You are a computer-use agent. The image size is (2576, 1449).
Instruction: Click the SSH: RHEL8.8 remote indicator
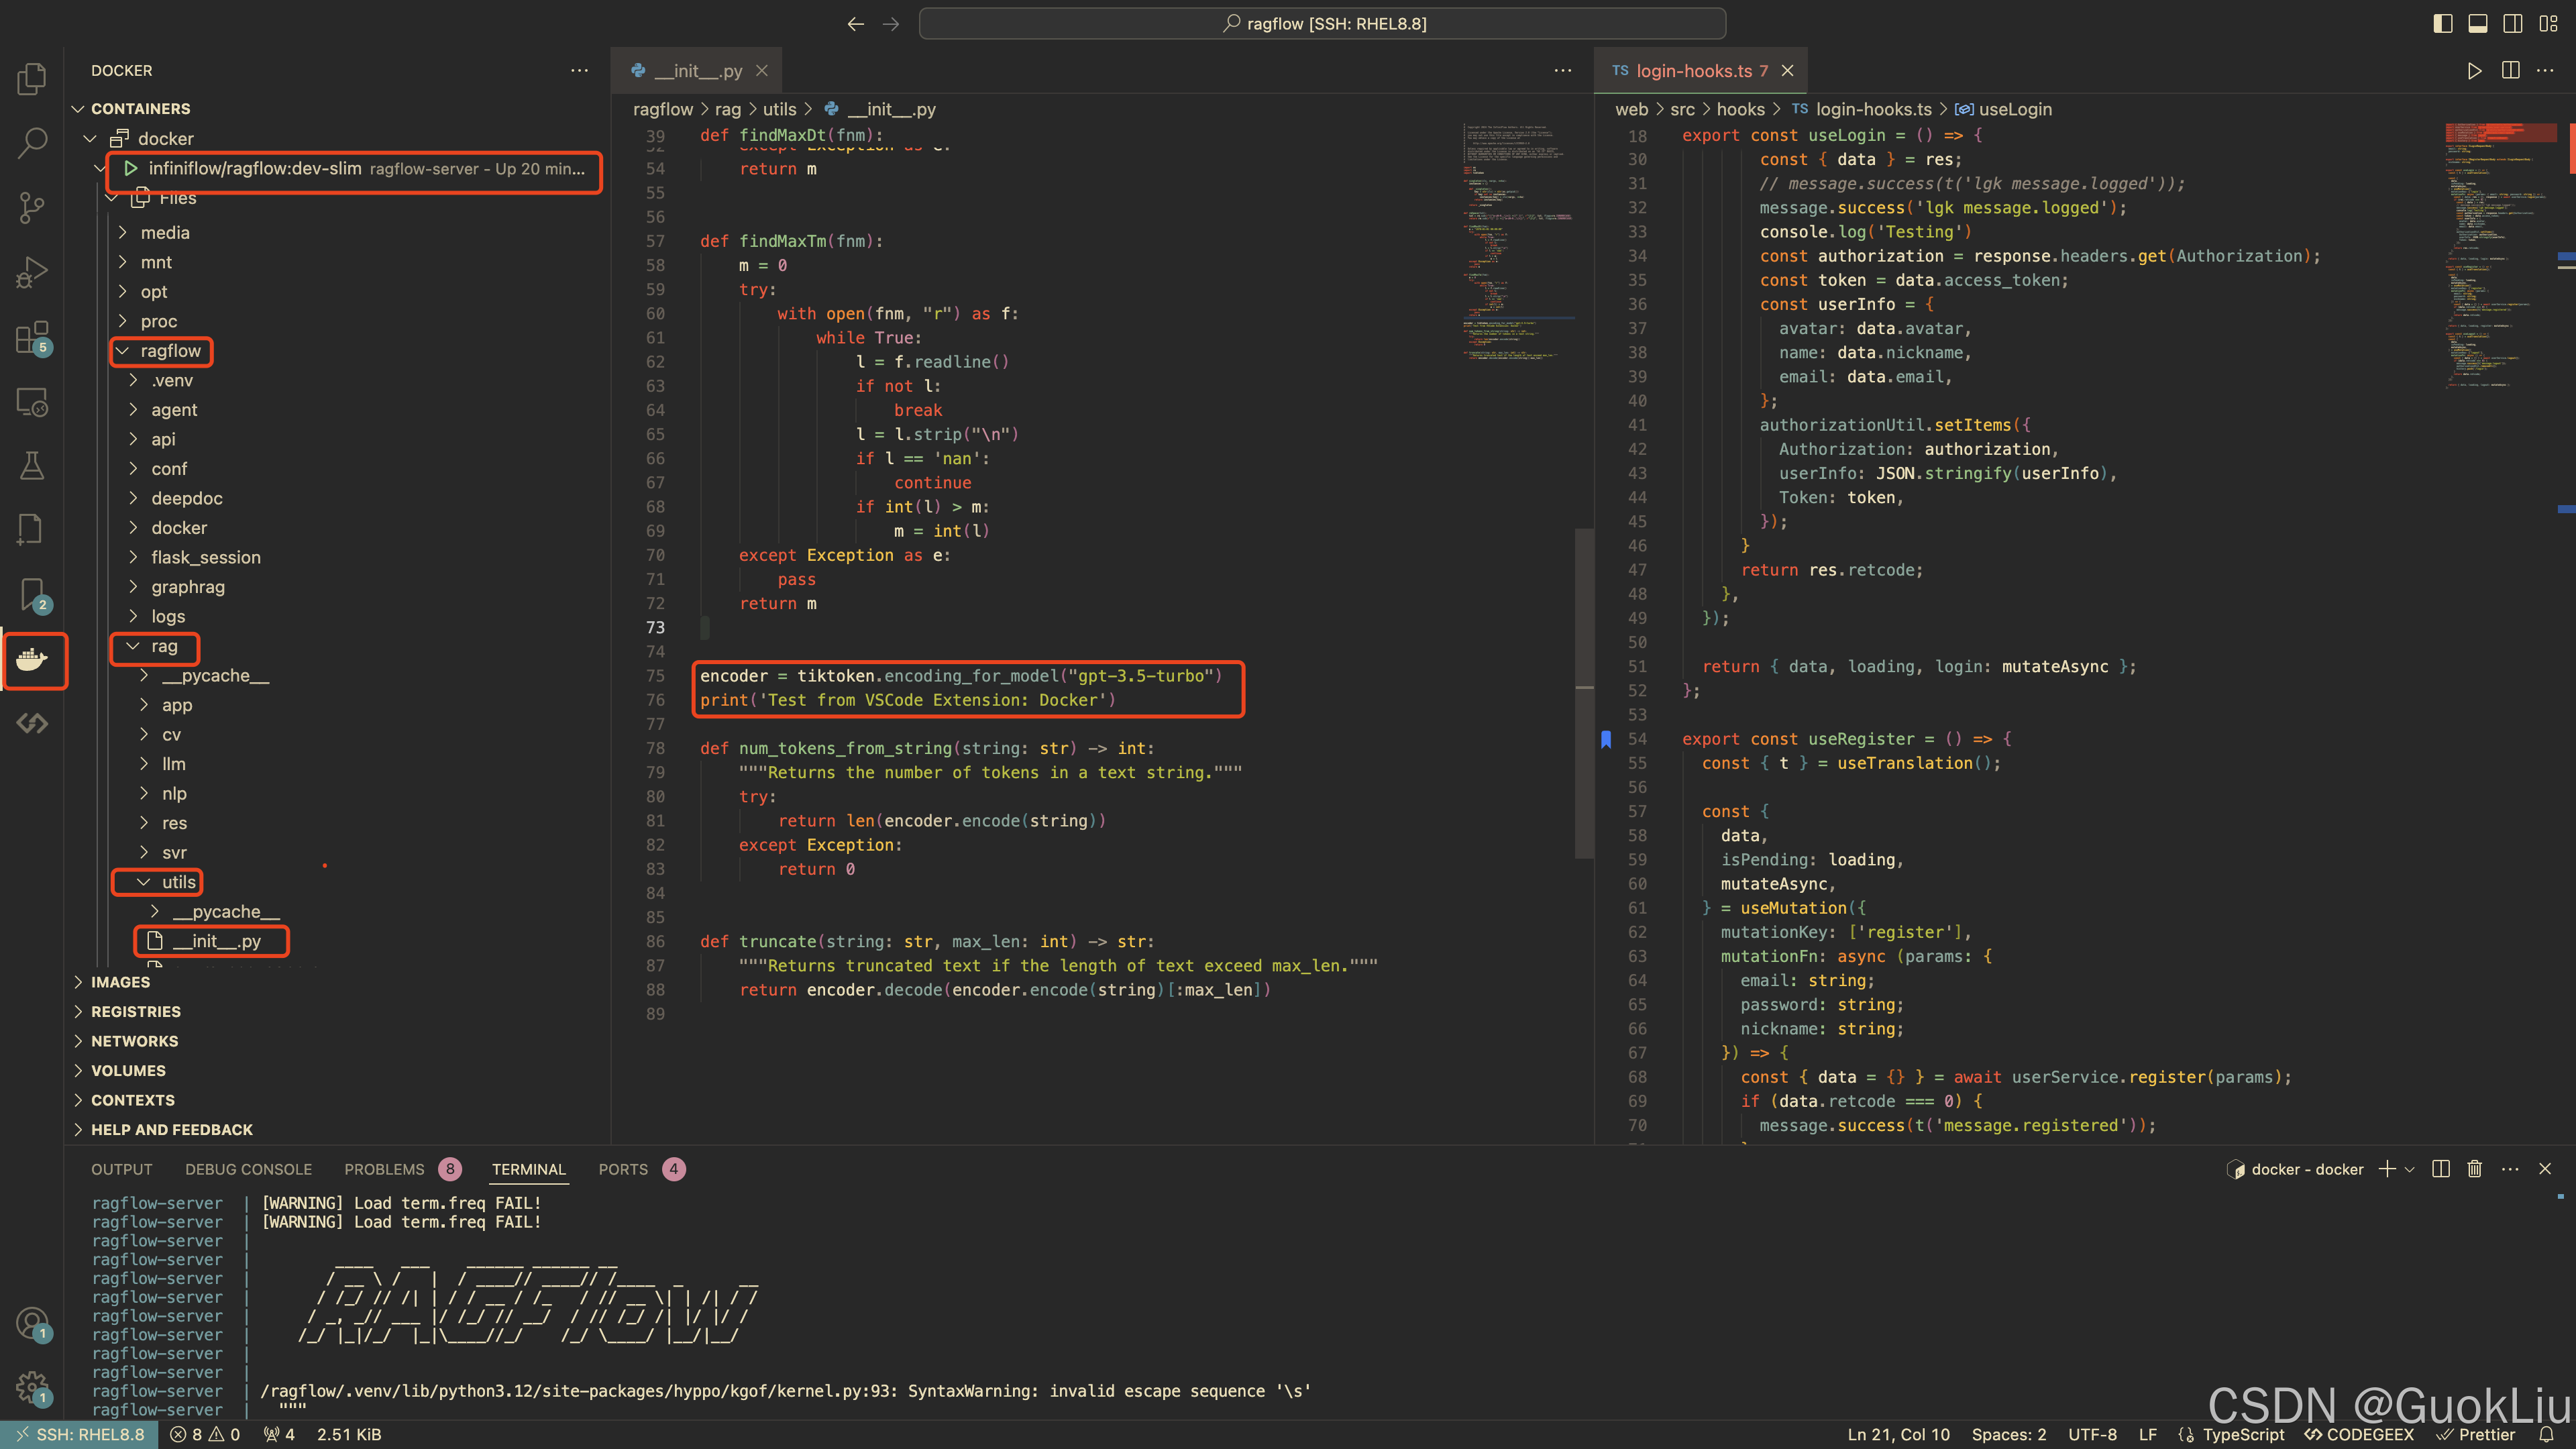(x=80, y=1434)
